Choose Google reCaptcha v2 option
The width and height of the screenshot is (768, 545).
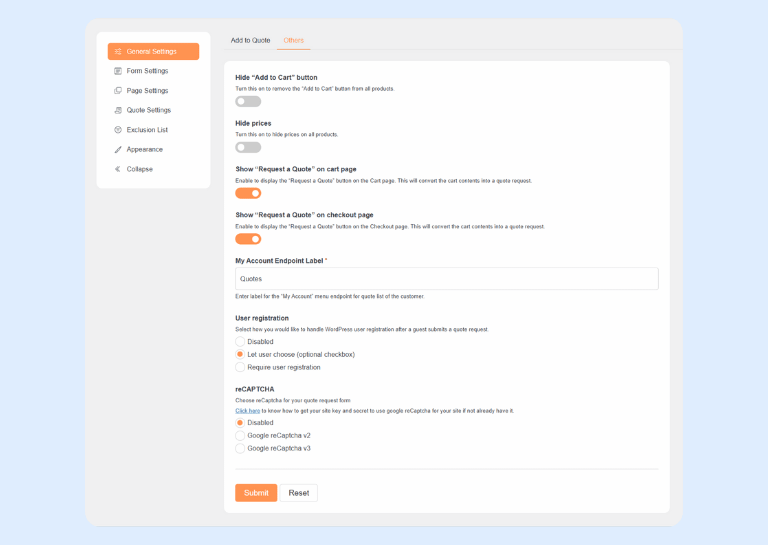click(240, 435)
